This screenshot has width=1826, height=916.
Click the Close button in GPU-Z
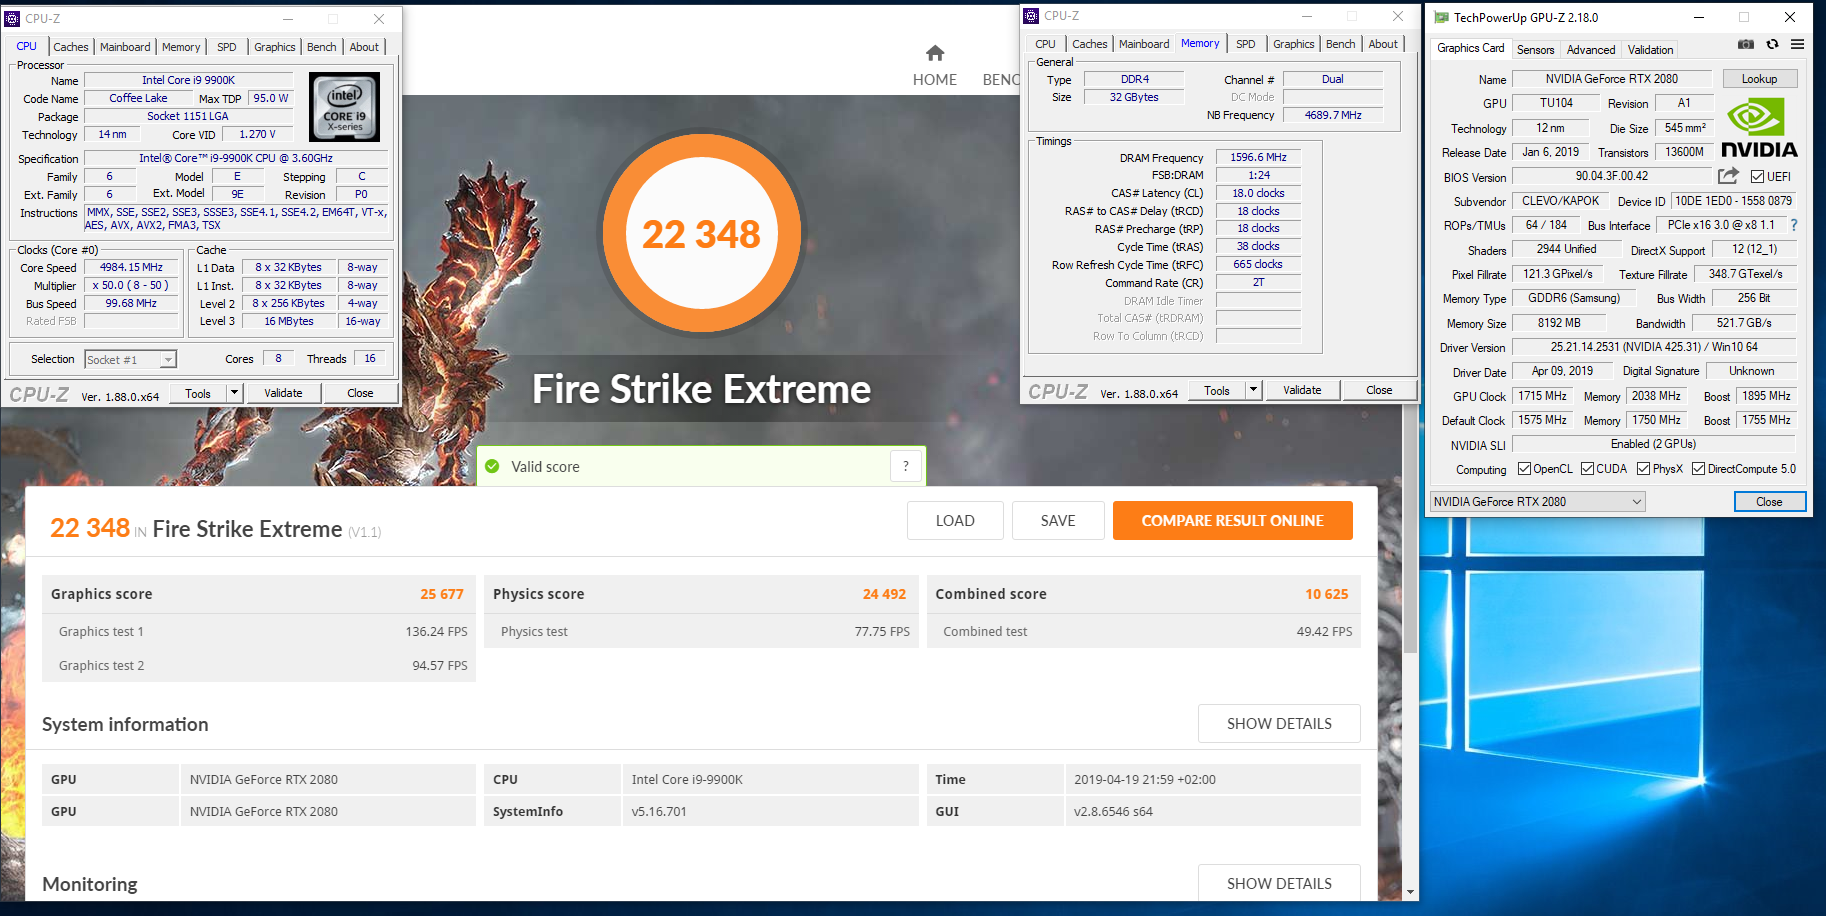[x=1769, y=502]
